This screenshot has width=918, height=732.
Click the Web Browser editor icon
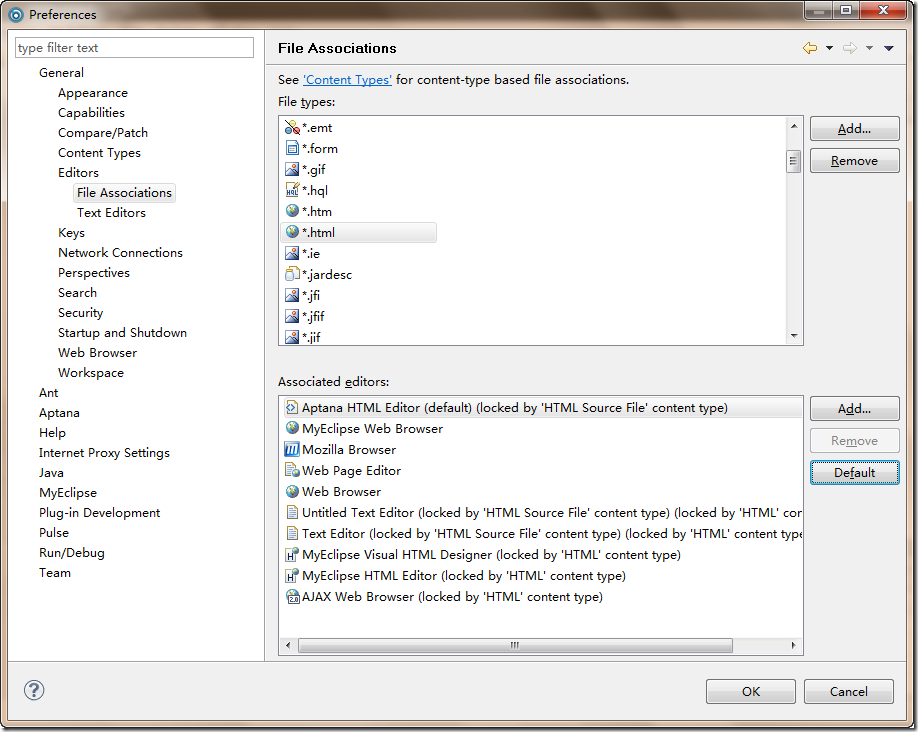pyautogui.click(x=292, y=491)
